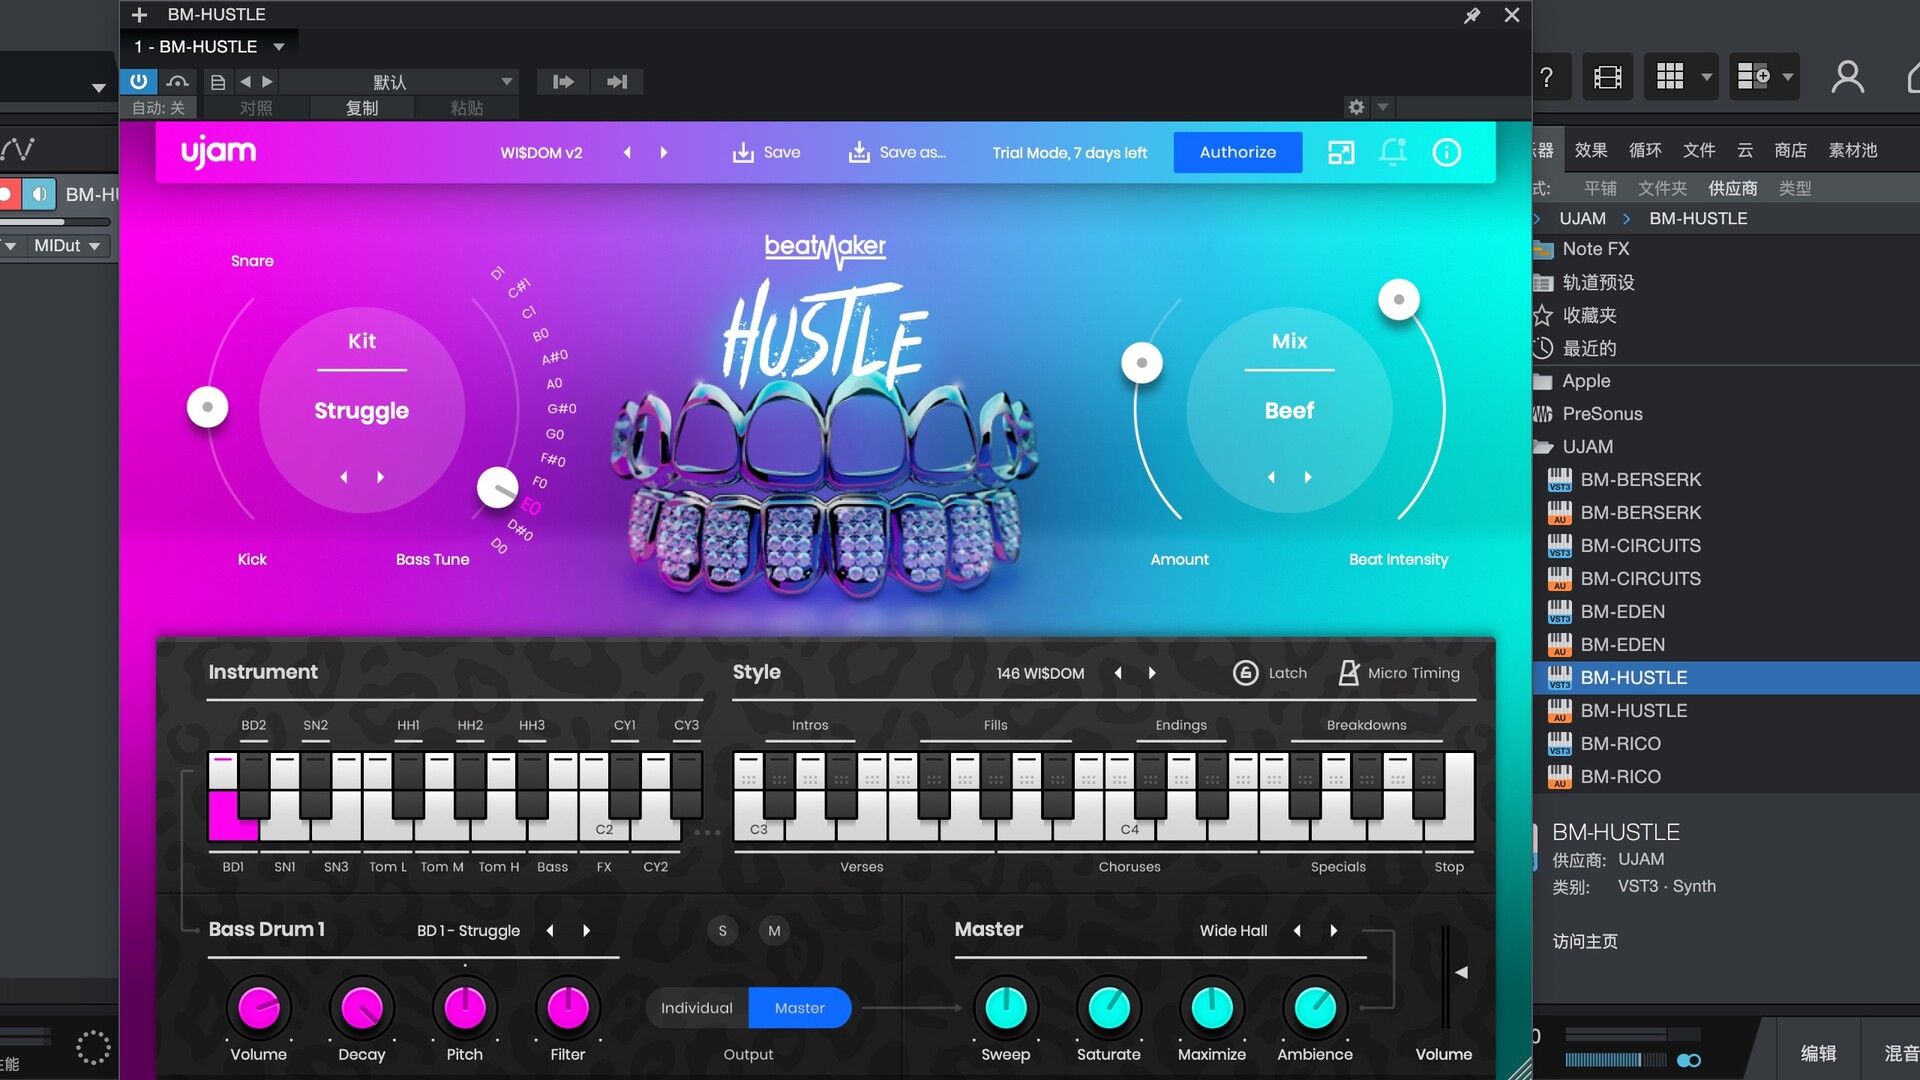Expand the arrow beside the gear icon
This screenshot has width=1920, height=1080.
(1383, 107)
